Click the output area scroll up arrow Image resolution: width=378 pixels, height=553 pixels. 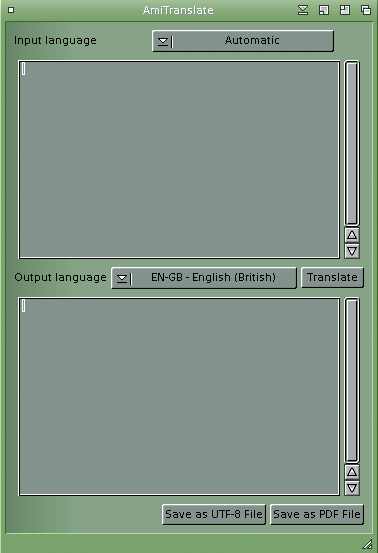[x=352, y=472]
